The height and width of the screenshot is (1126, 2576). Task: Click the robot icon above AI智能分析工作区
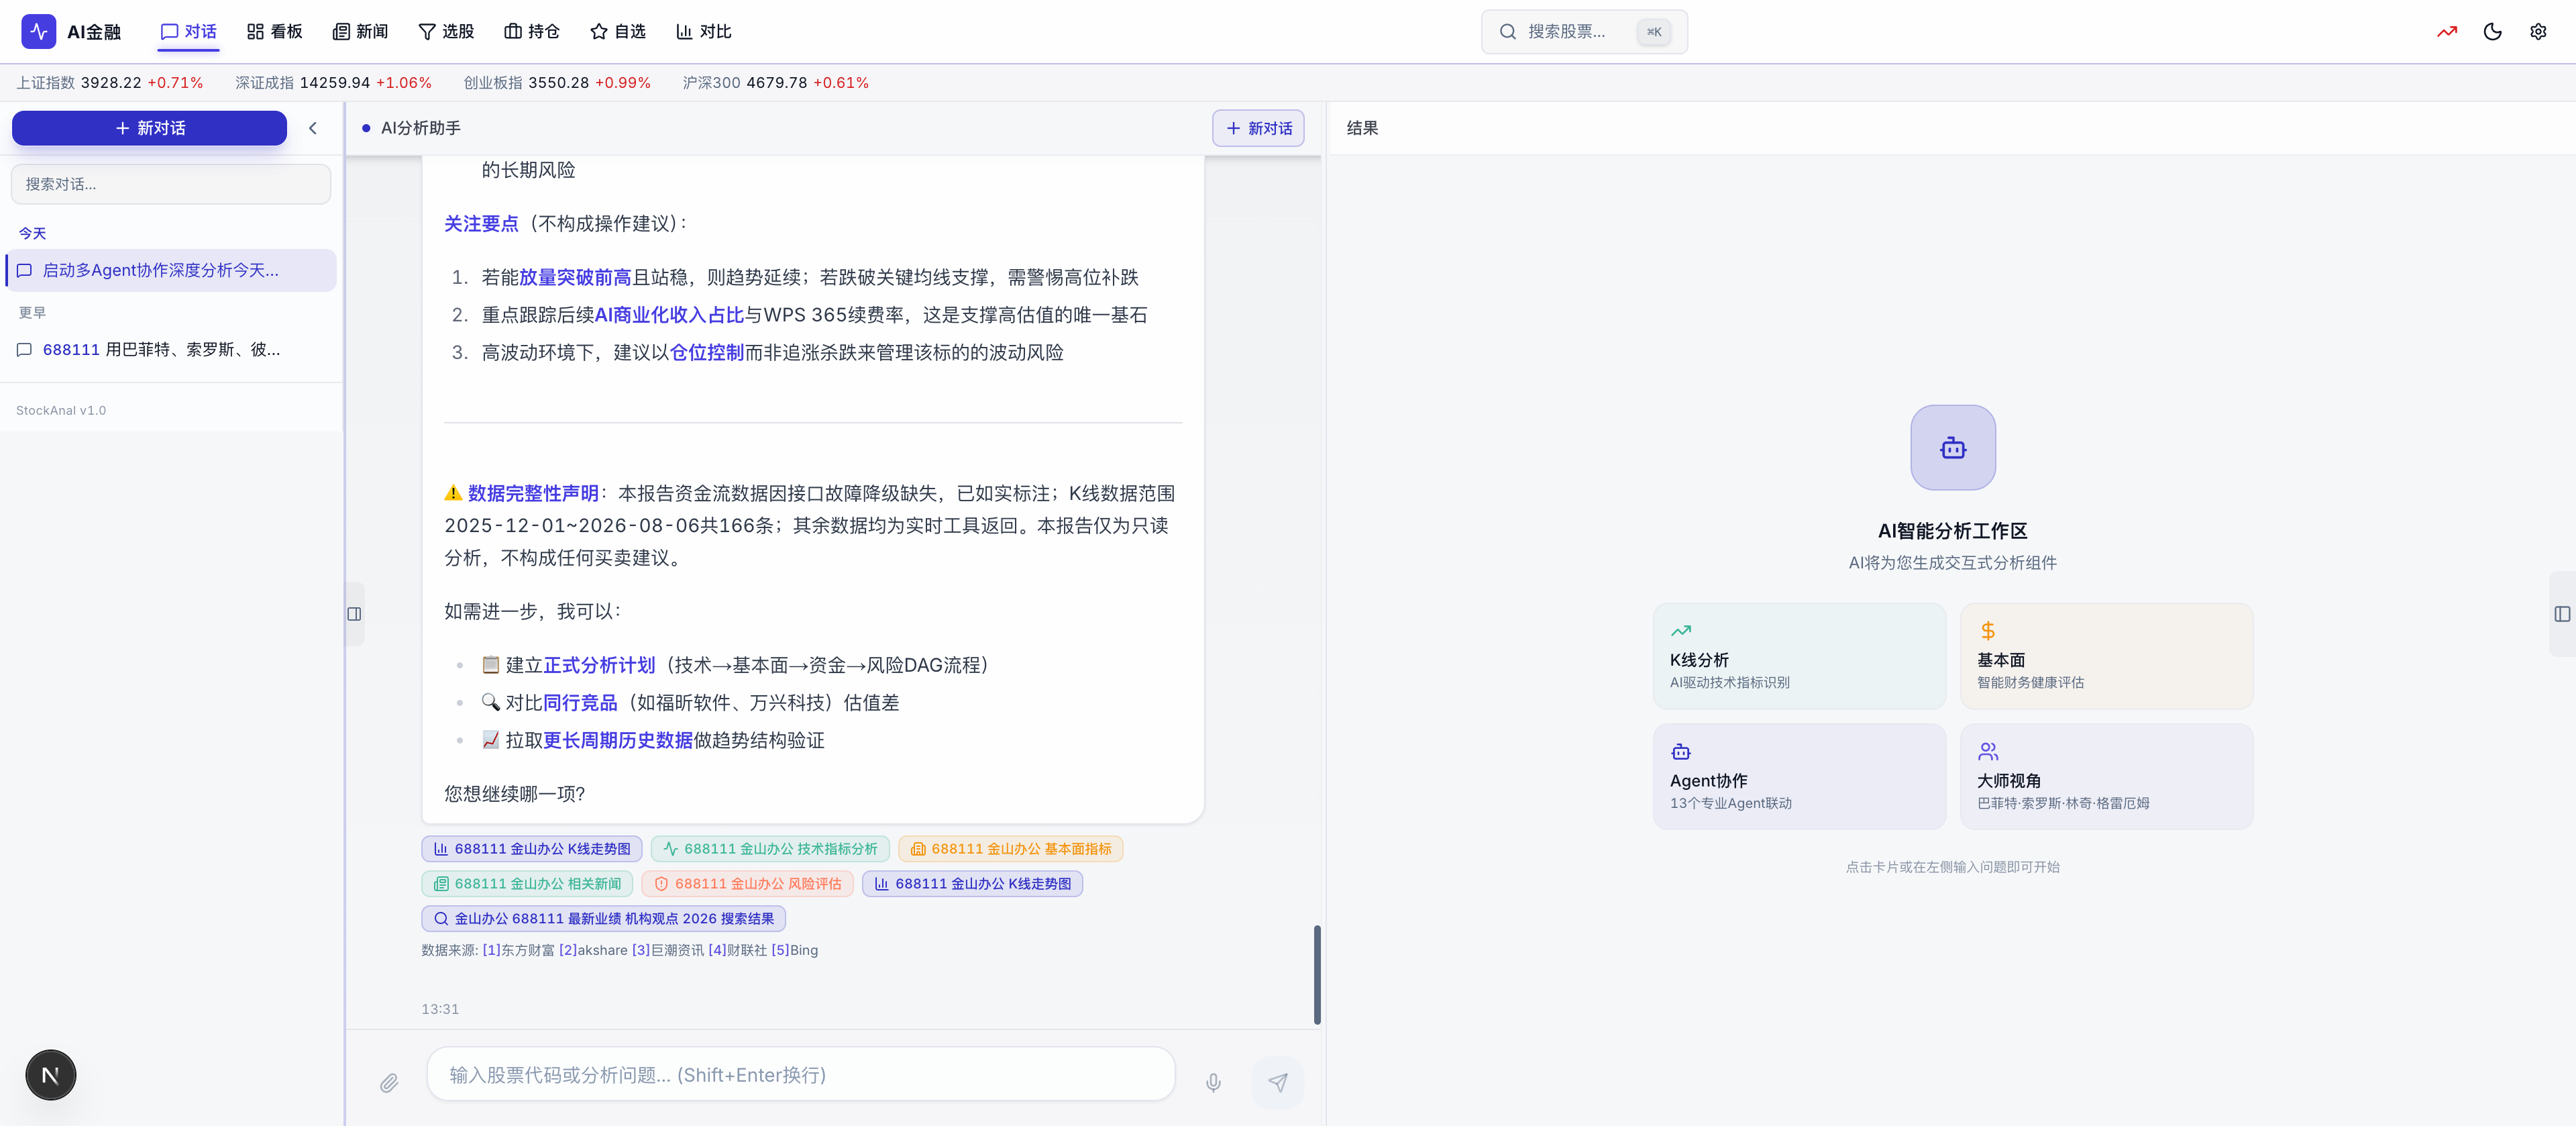[1953, 447]
